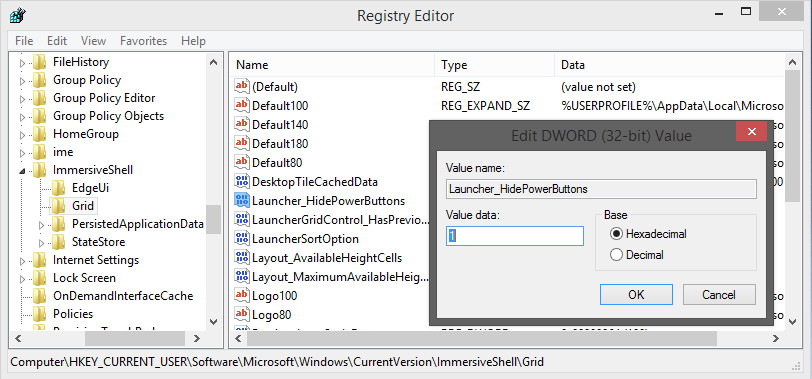This screenshot has height=379, width=812.
Task: Click the Policies folder icon
Action: tap(39, 314)
